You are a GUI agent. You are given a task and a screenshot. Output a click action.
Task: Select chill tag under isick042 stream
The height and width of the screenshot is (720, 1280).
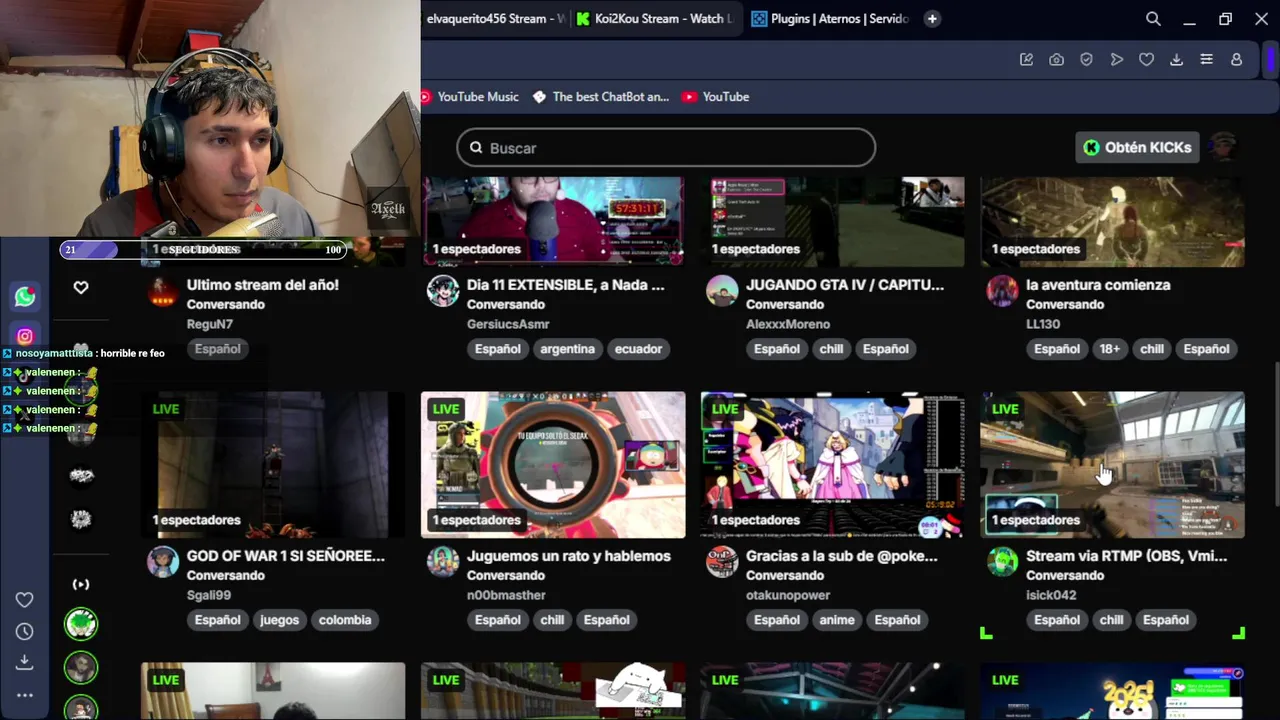(x=1111, y=620)
